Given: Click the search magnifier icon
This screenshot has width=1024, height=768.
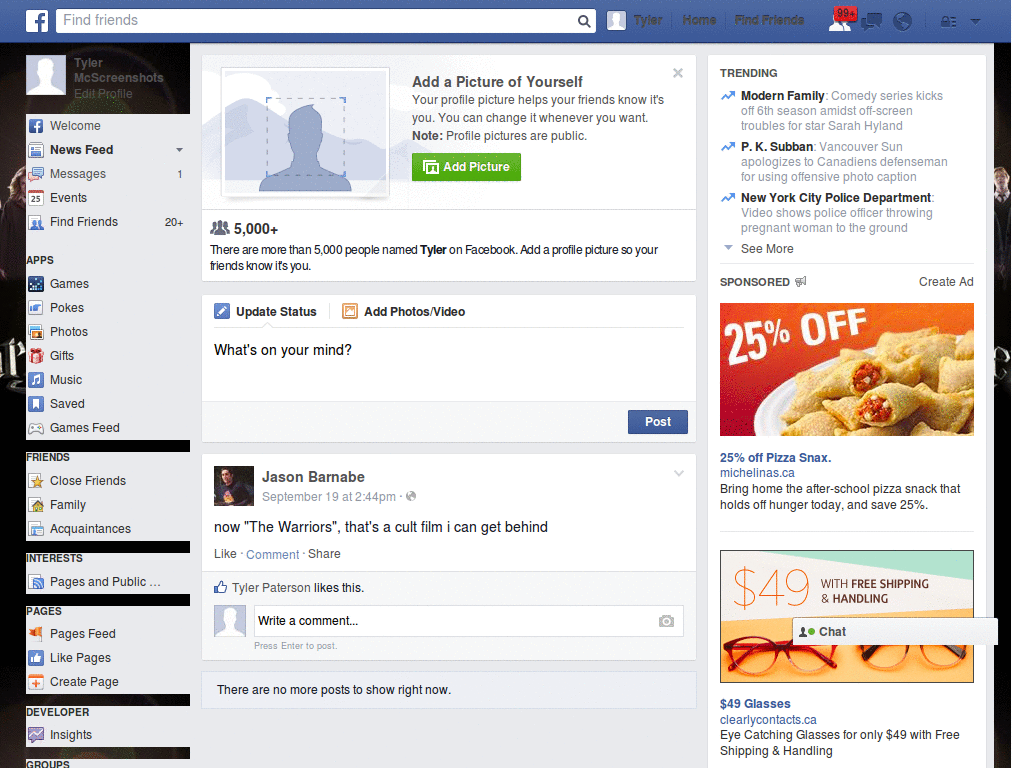Looking at the screenshot, I should pyautogui.click(x=584, y=21).
